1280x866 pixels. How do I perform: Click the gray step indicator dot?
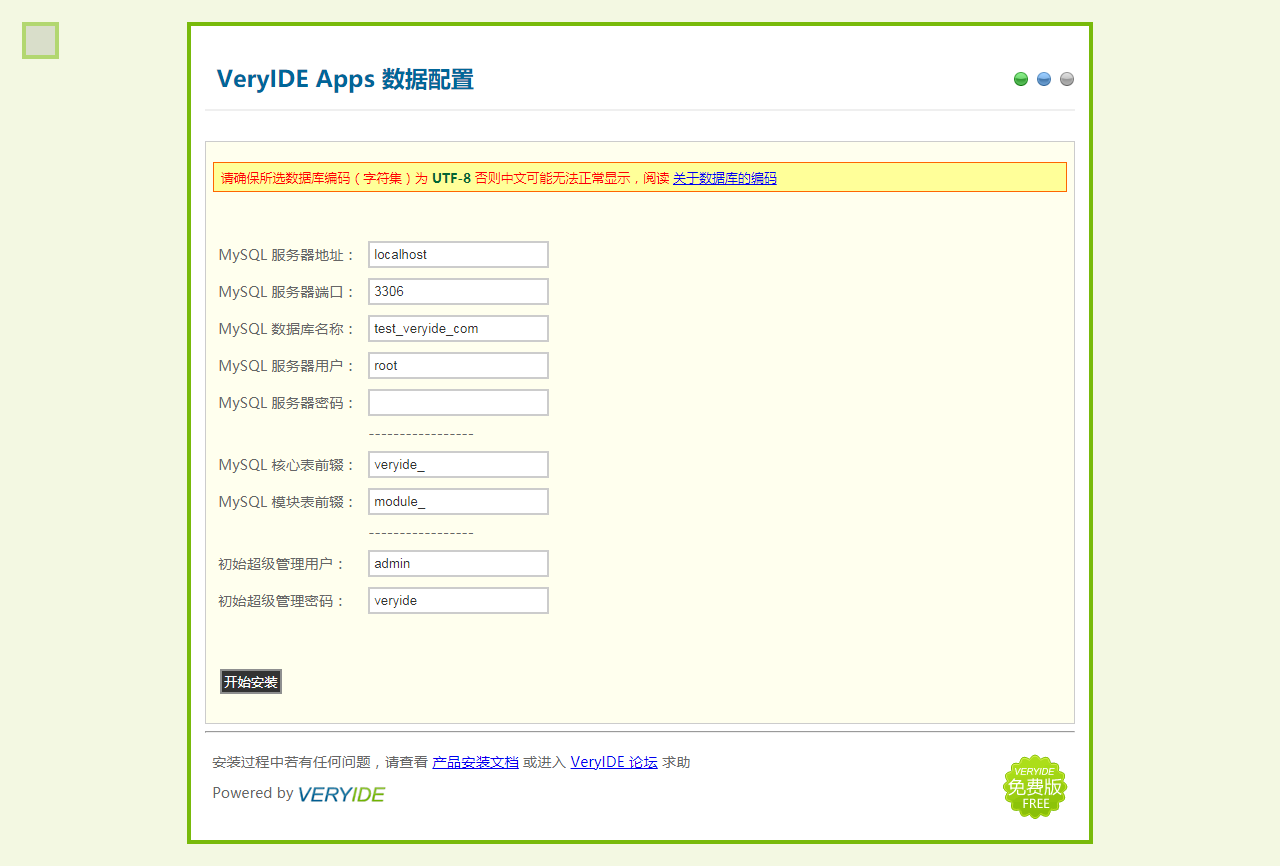(x=1067, y=79)
